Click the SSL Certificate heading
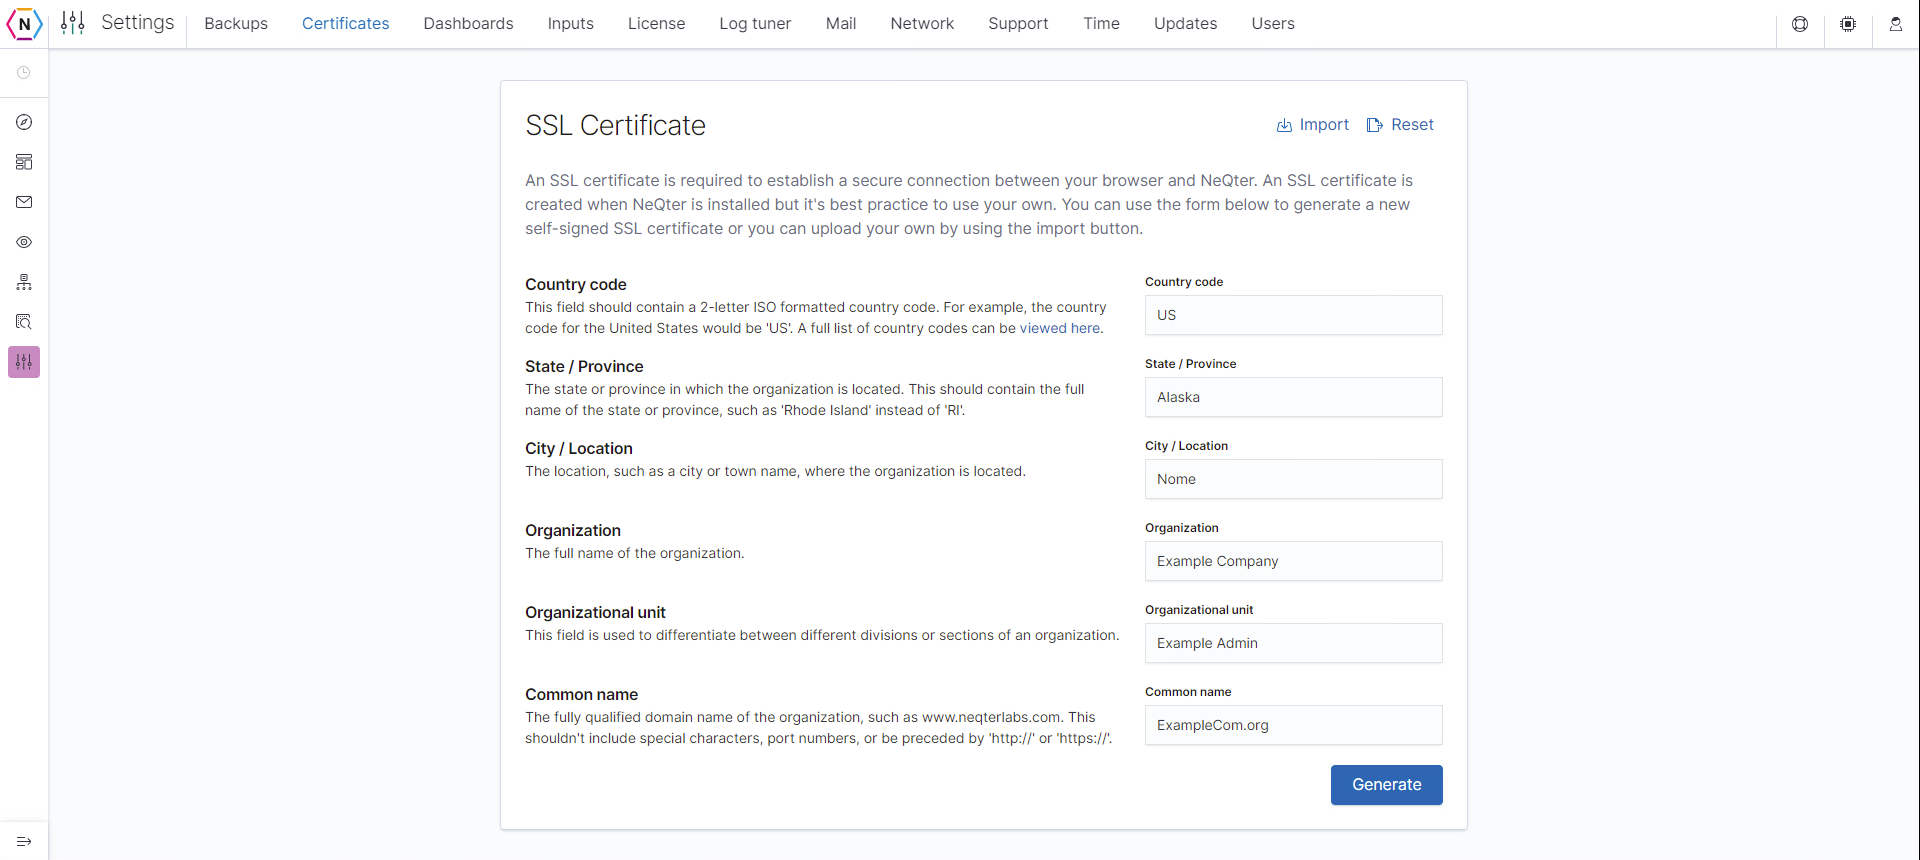 (615, 126)
